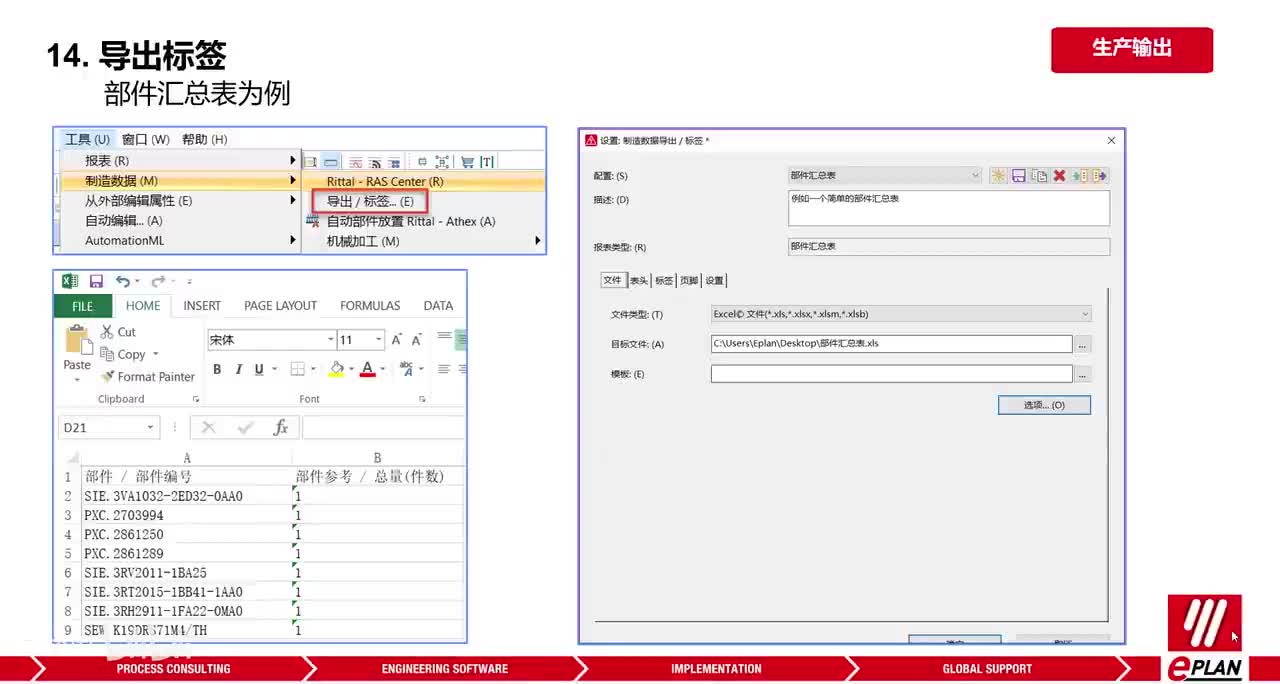
Task: Click the Decrease Font Size icon
Action: (x=417, y=340)
